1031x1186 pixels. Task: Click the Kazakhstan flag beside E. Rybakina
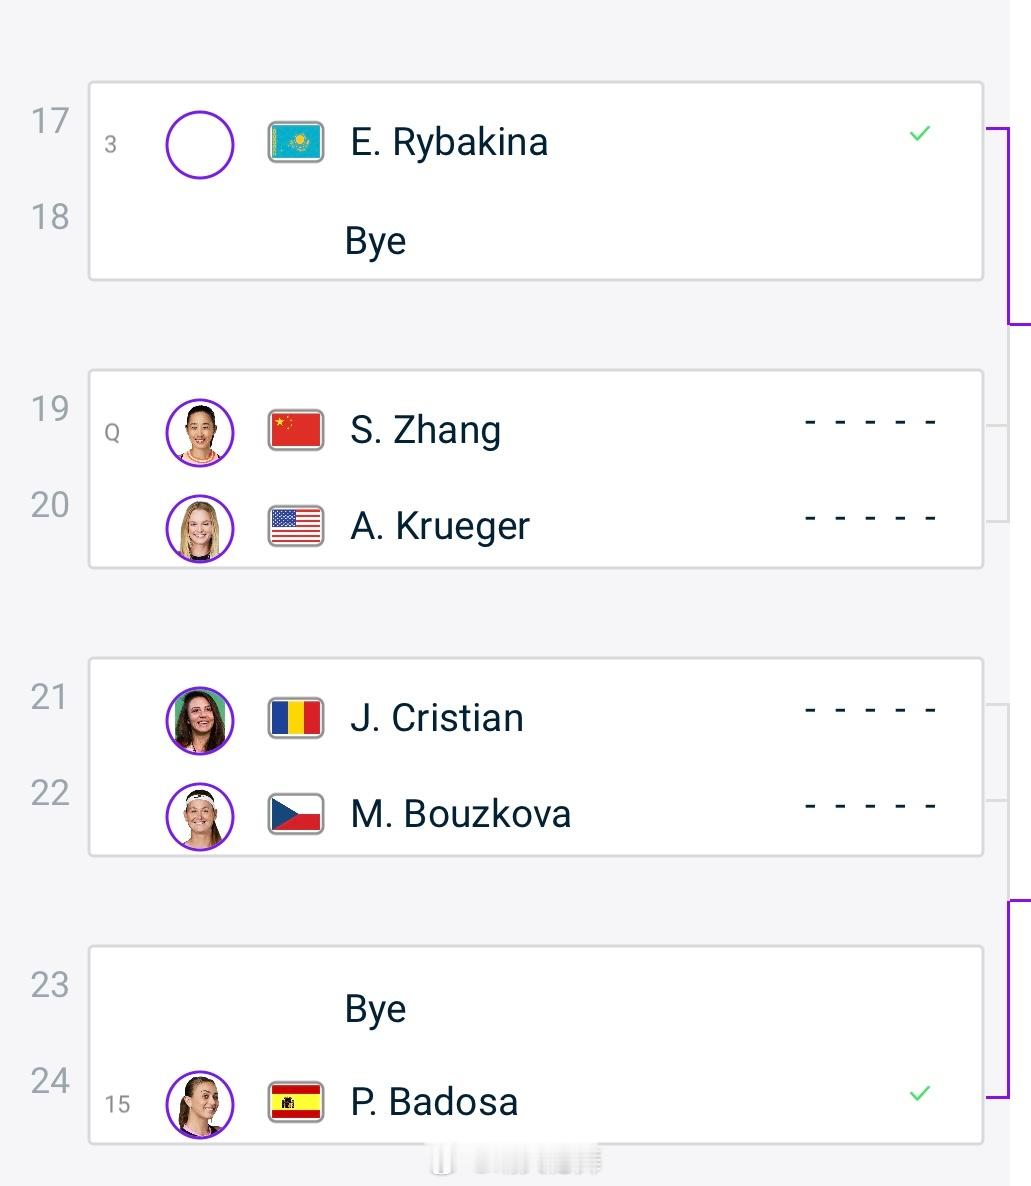[x=294, y=141]
